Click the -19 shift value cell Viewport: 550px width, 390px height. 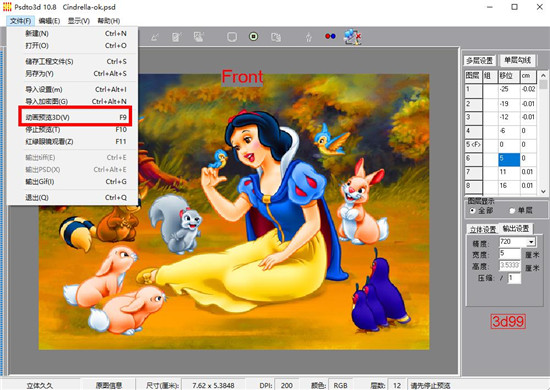point(509,105)
